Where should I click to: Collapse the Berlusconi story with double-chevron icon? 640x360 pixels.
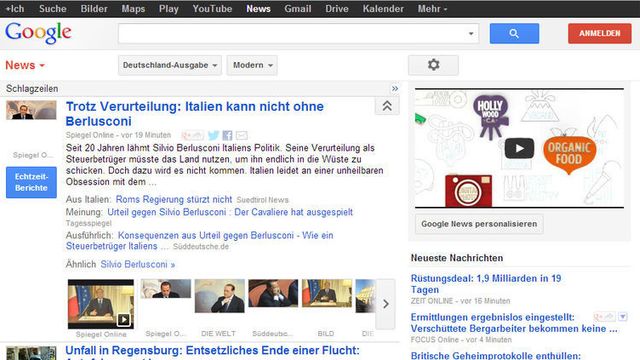tap(387, 107)
